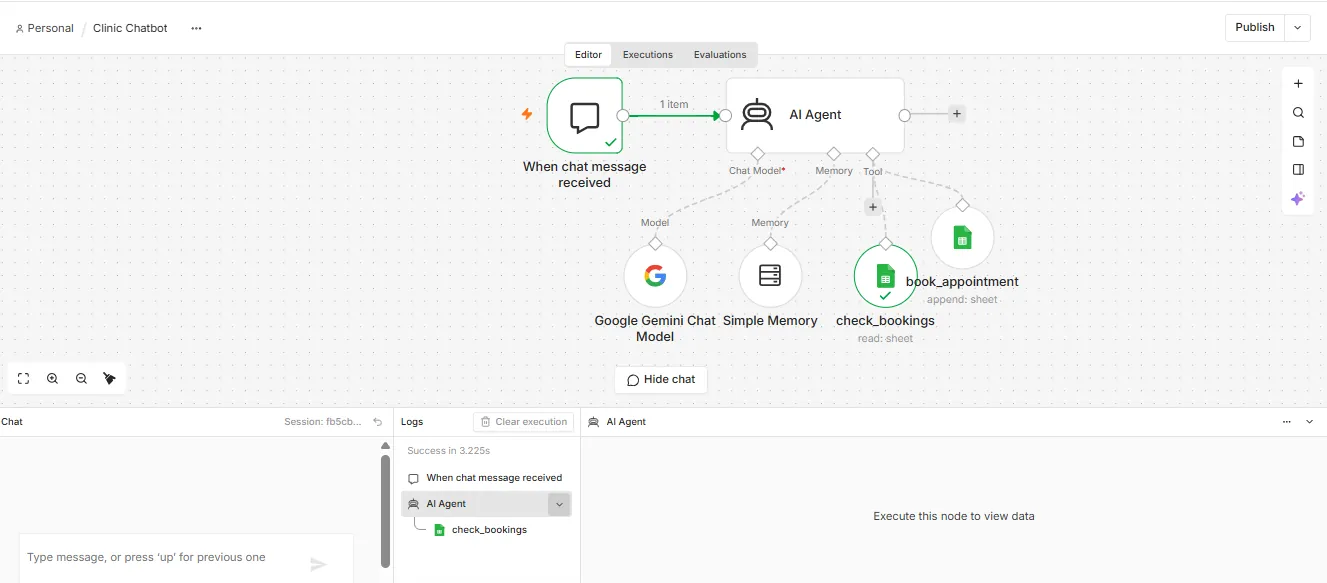Screen dimensions: 1327x583
Task: Switch to the Evaluations tab
Action: pyautogui.click(x=720, y=55)
